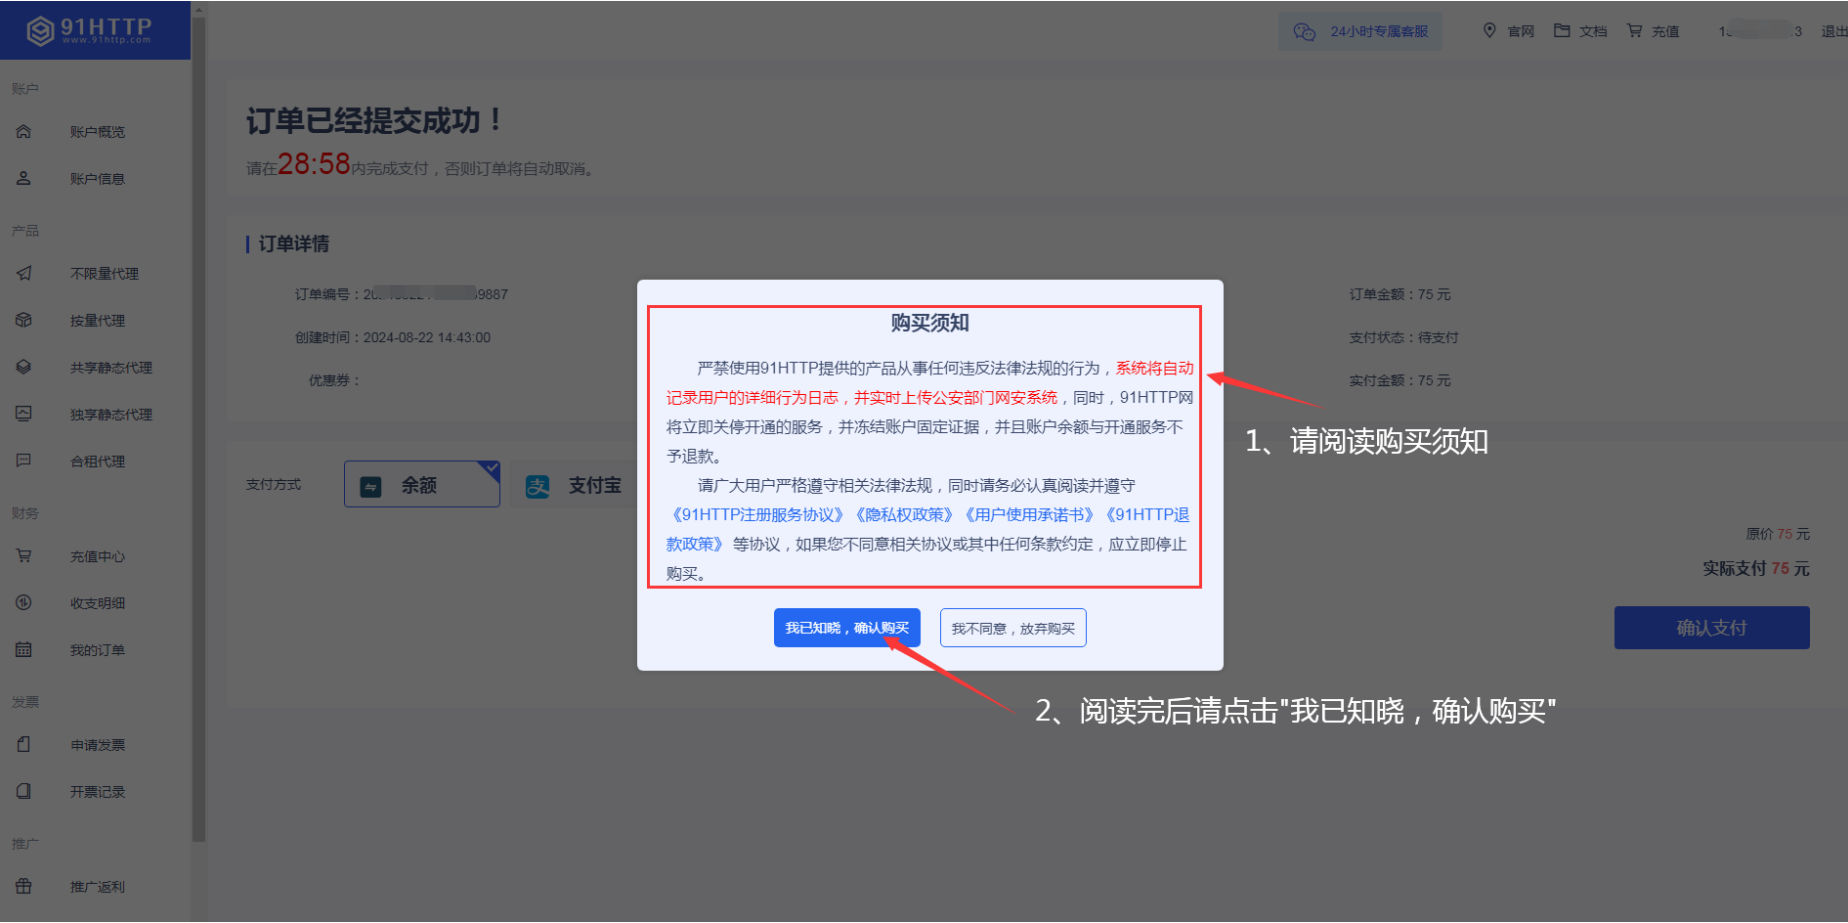The image size is (1848, 923).
Task: Click 我的订单 calendar icon
Action: (24, 650)
